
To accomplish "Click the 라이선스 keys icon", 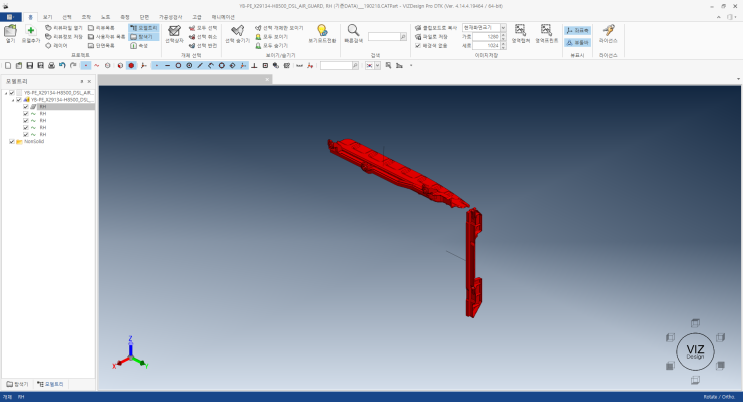I will (x=608, y=31).
